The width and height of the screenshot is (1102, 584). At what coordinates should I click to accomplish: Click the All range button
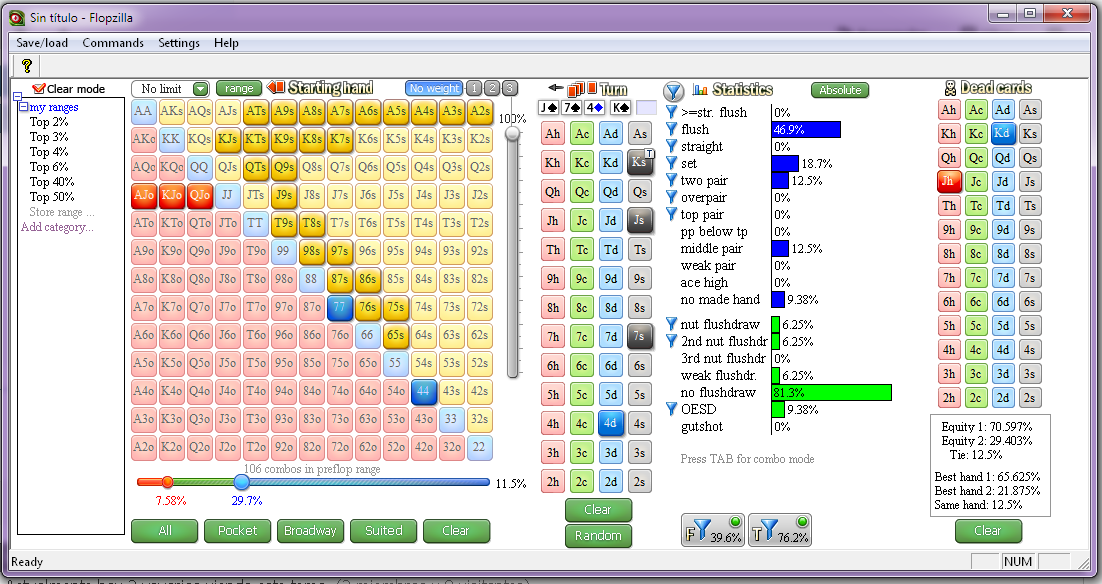(164, 531)
